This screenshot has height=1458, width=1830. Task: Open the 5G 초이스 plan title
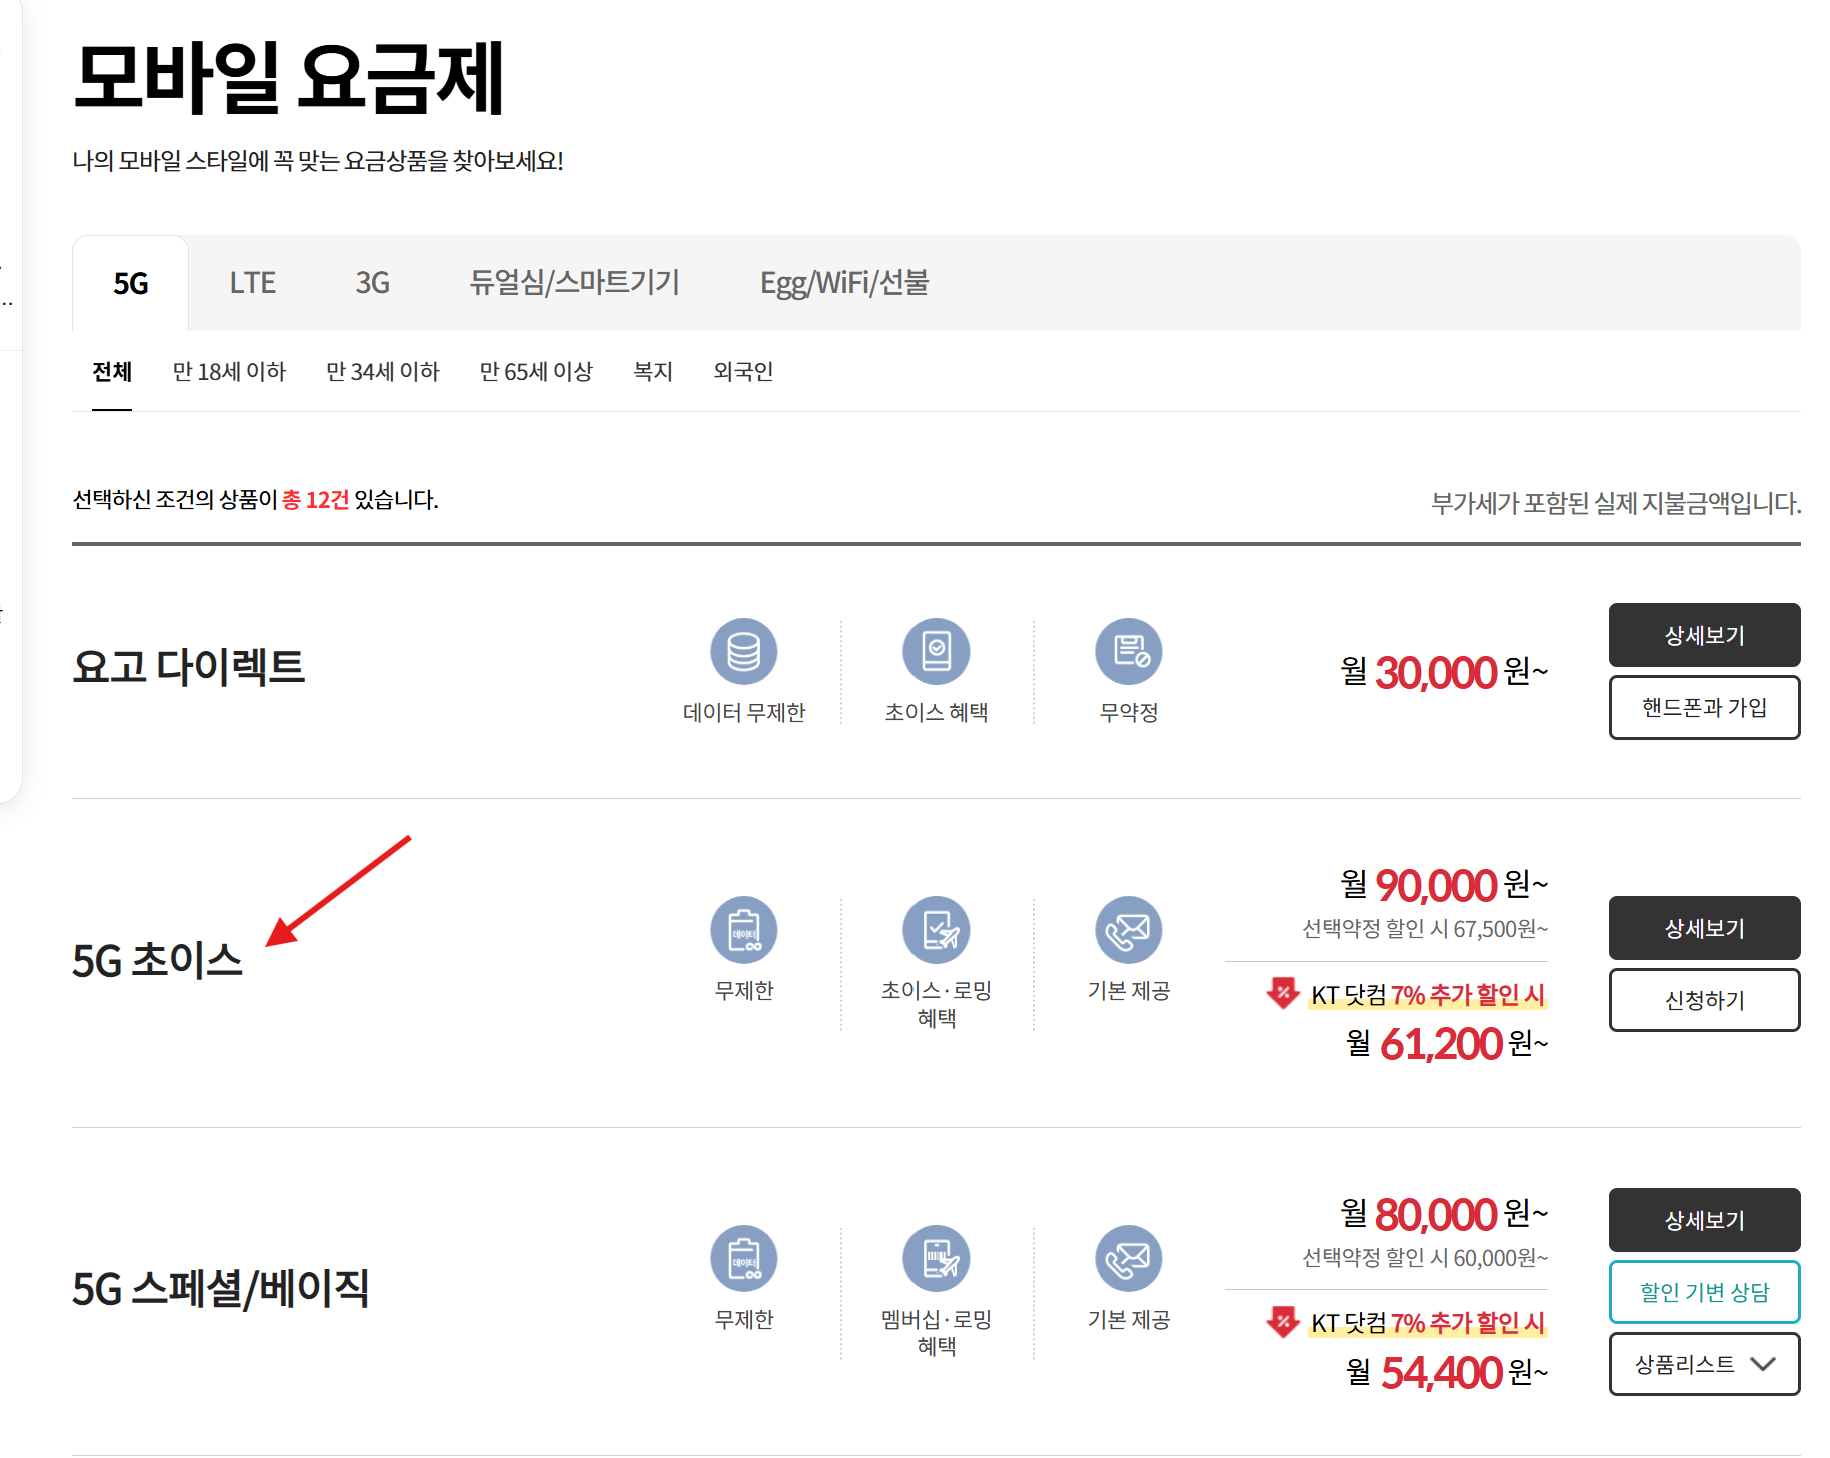coord(157,961)
